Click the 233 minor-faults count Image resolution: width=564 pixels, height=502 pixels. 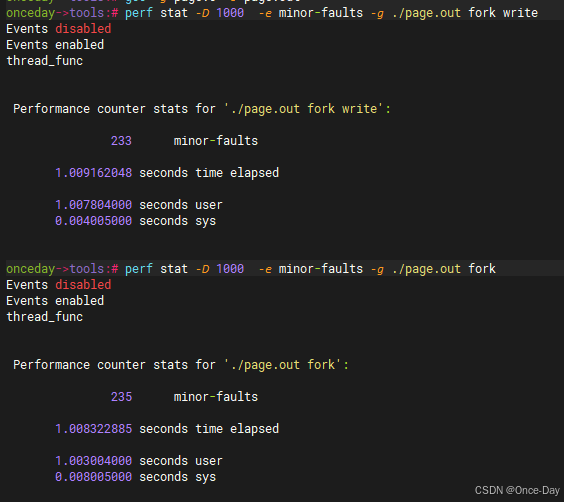(x=121, y=141)
